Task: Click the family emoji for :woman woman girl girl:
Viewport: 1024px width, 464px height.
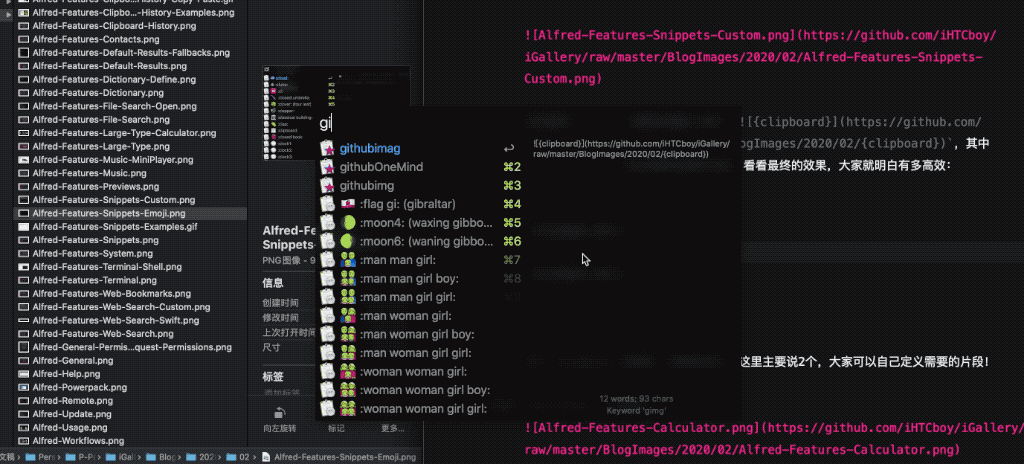Action: click(x=348, y=409)
